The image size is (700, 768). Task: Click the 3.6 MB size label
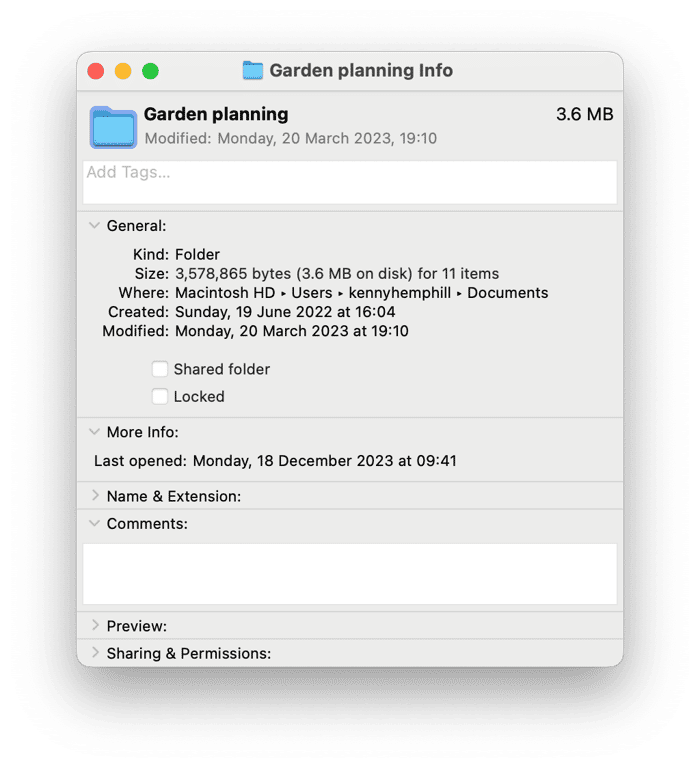pos(584,114)
